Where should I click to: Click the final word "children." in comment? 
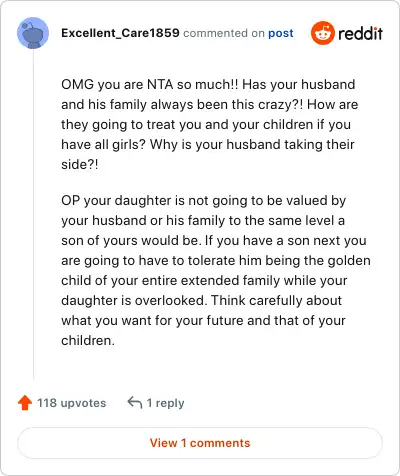point(88,340)
